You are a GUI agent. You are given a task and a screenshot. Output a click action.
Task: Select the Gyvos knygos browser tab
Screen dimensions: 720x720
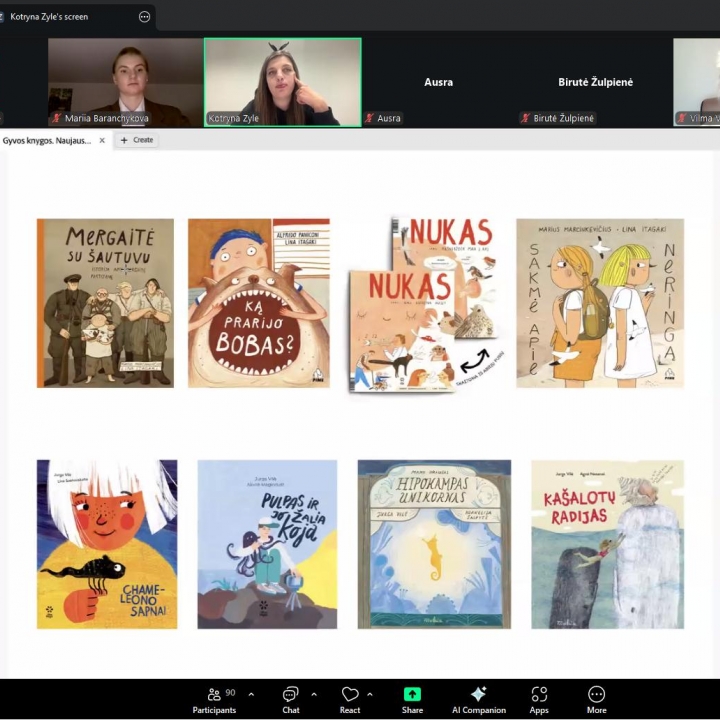47,140
